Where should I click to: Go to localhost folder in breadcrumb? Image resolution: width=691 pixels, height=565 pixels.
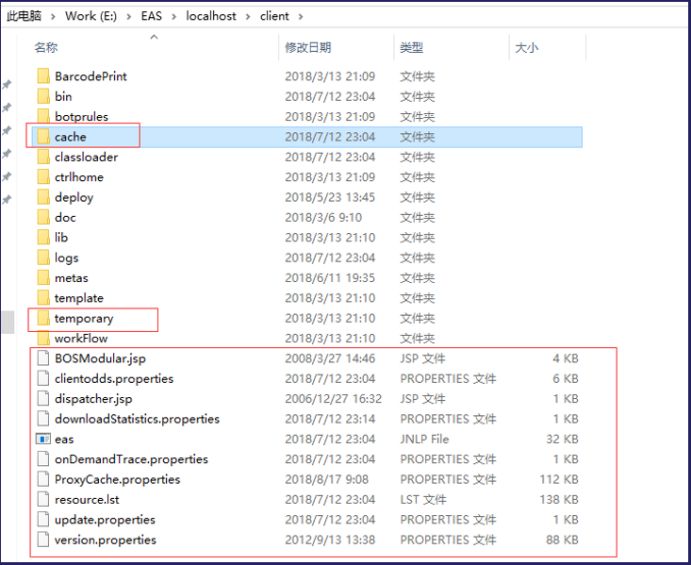point(211,16)
